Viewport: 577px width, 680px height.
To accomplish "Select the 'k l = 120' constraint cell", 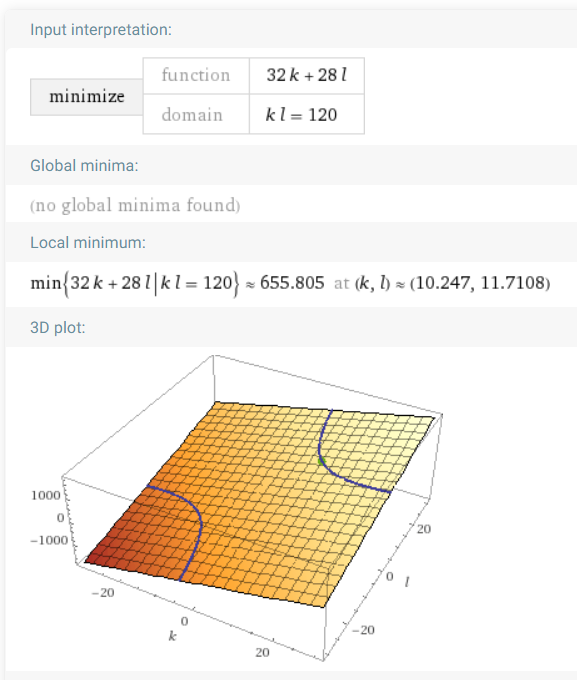I will click(307, 114).
